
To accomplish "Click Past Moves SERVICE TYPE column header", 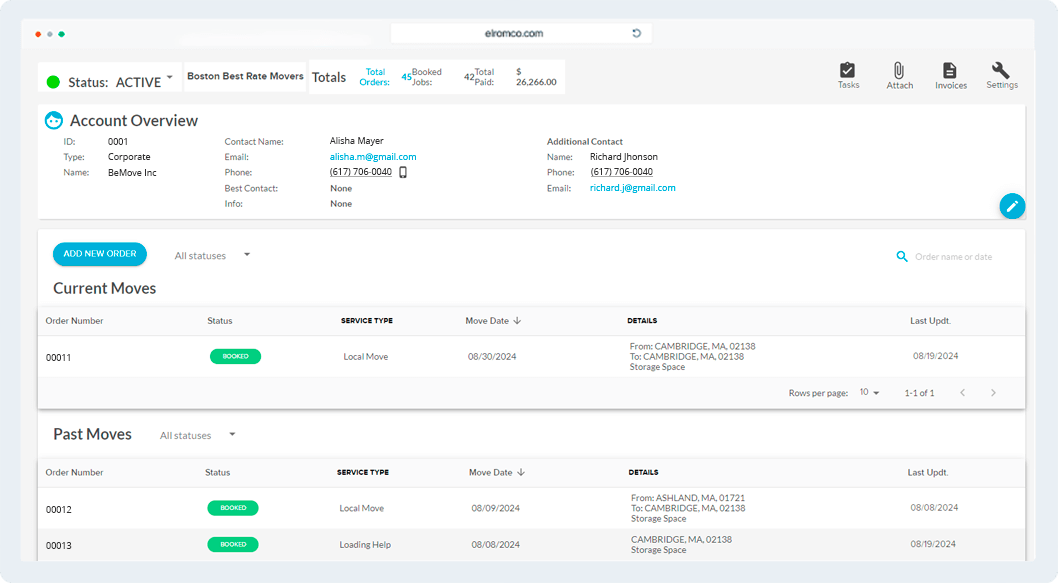I will (x=363, y=472).
